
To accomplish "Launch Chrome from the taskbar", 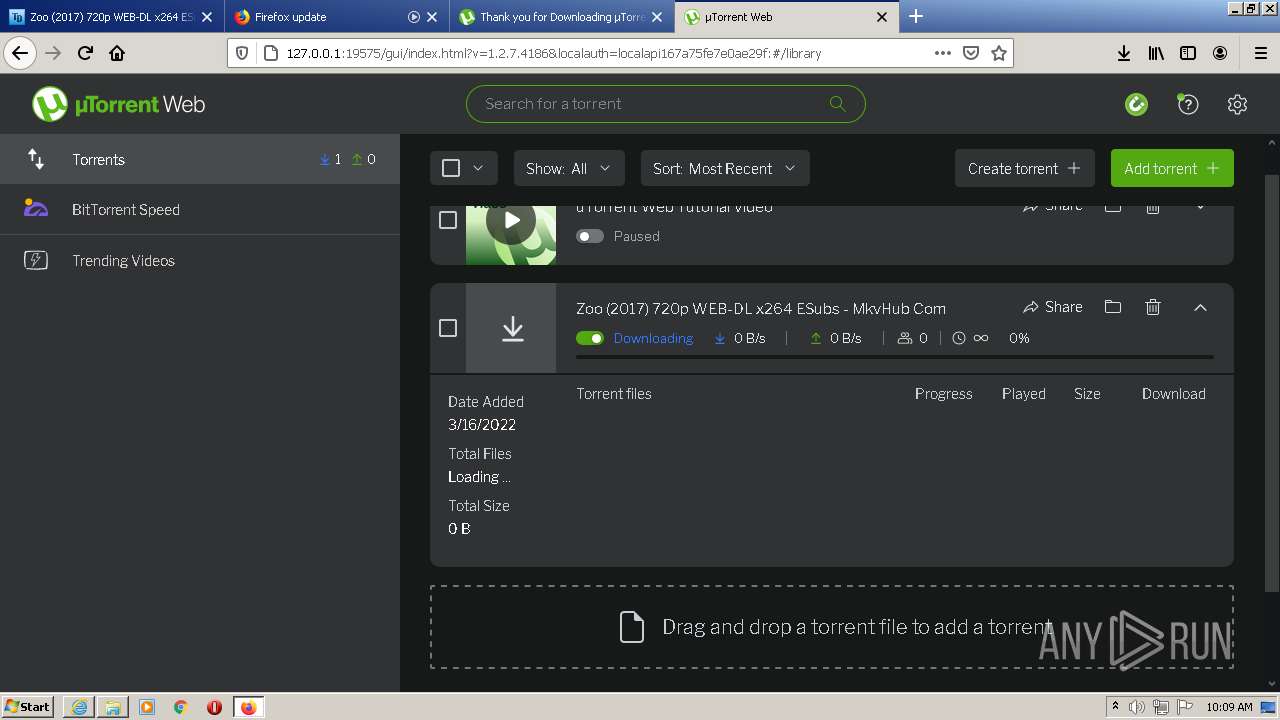I will pyautogui.click(x=181, y=707).
